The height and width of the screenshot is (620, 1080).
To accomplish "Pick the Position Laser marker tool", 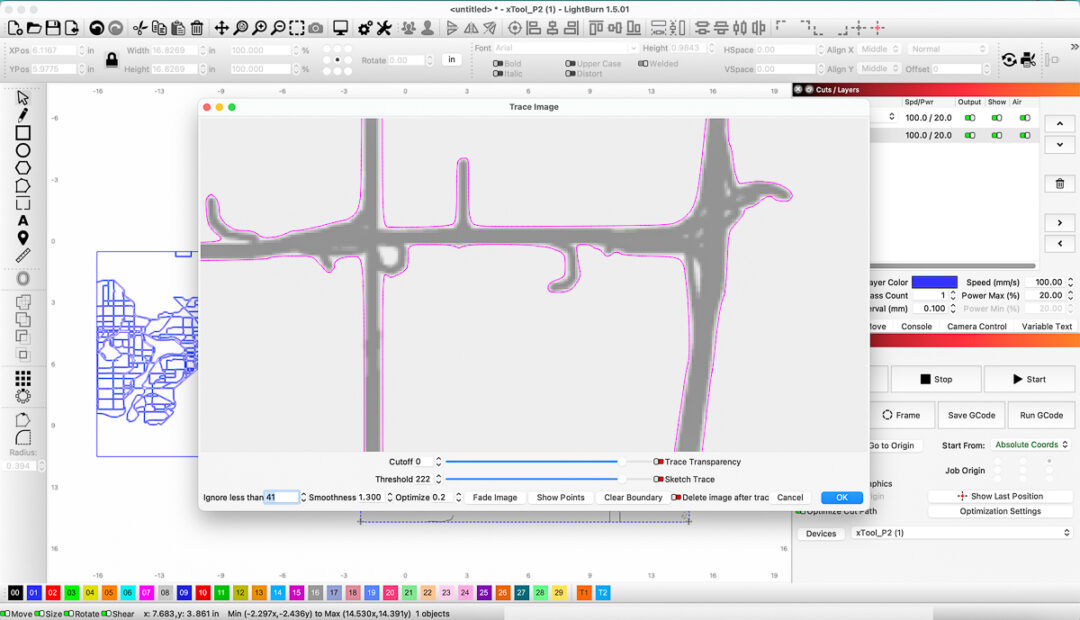I will (23, 238).
